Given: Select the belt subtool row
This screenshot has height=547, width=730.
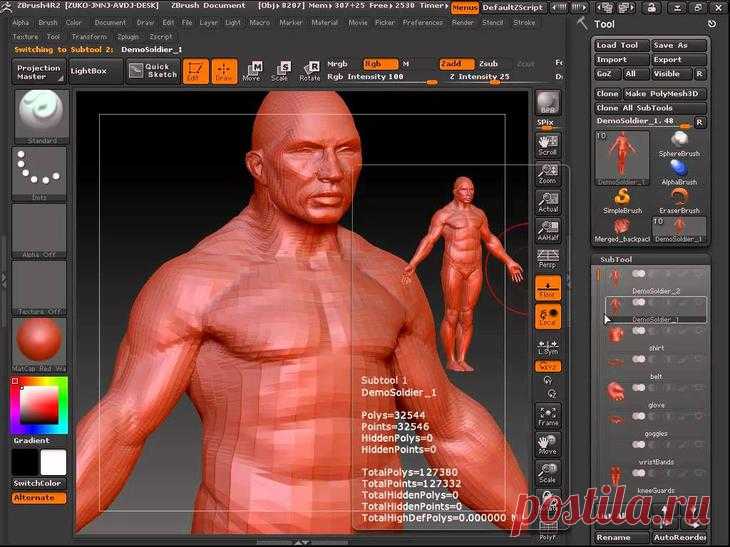Looking at the screenshot, I should tap(653, 366).
